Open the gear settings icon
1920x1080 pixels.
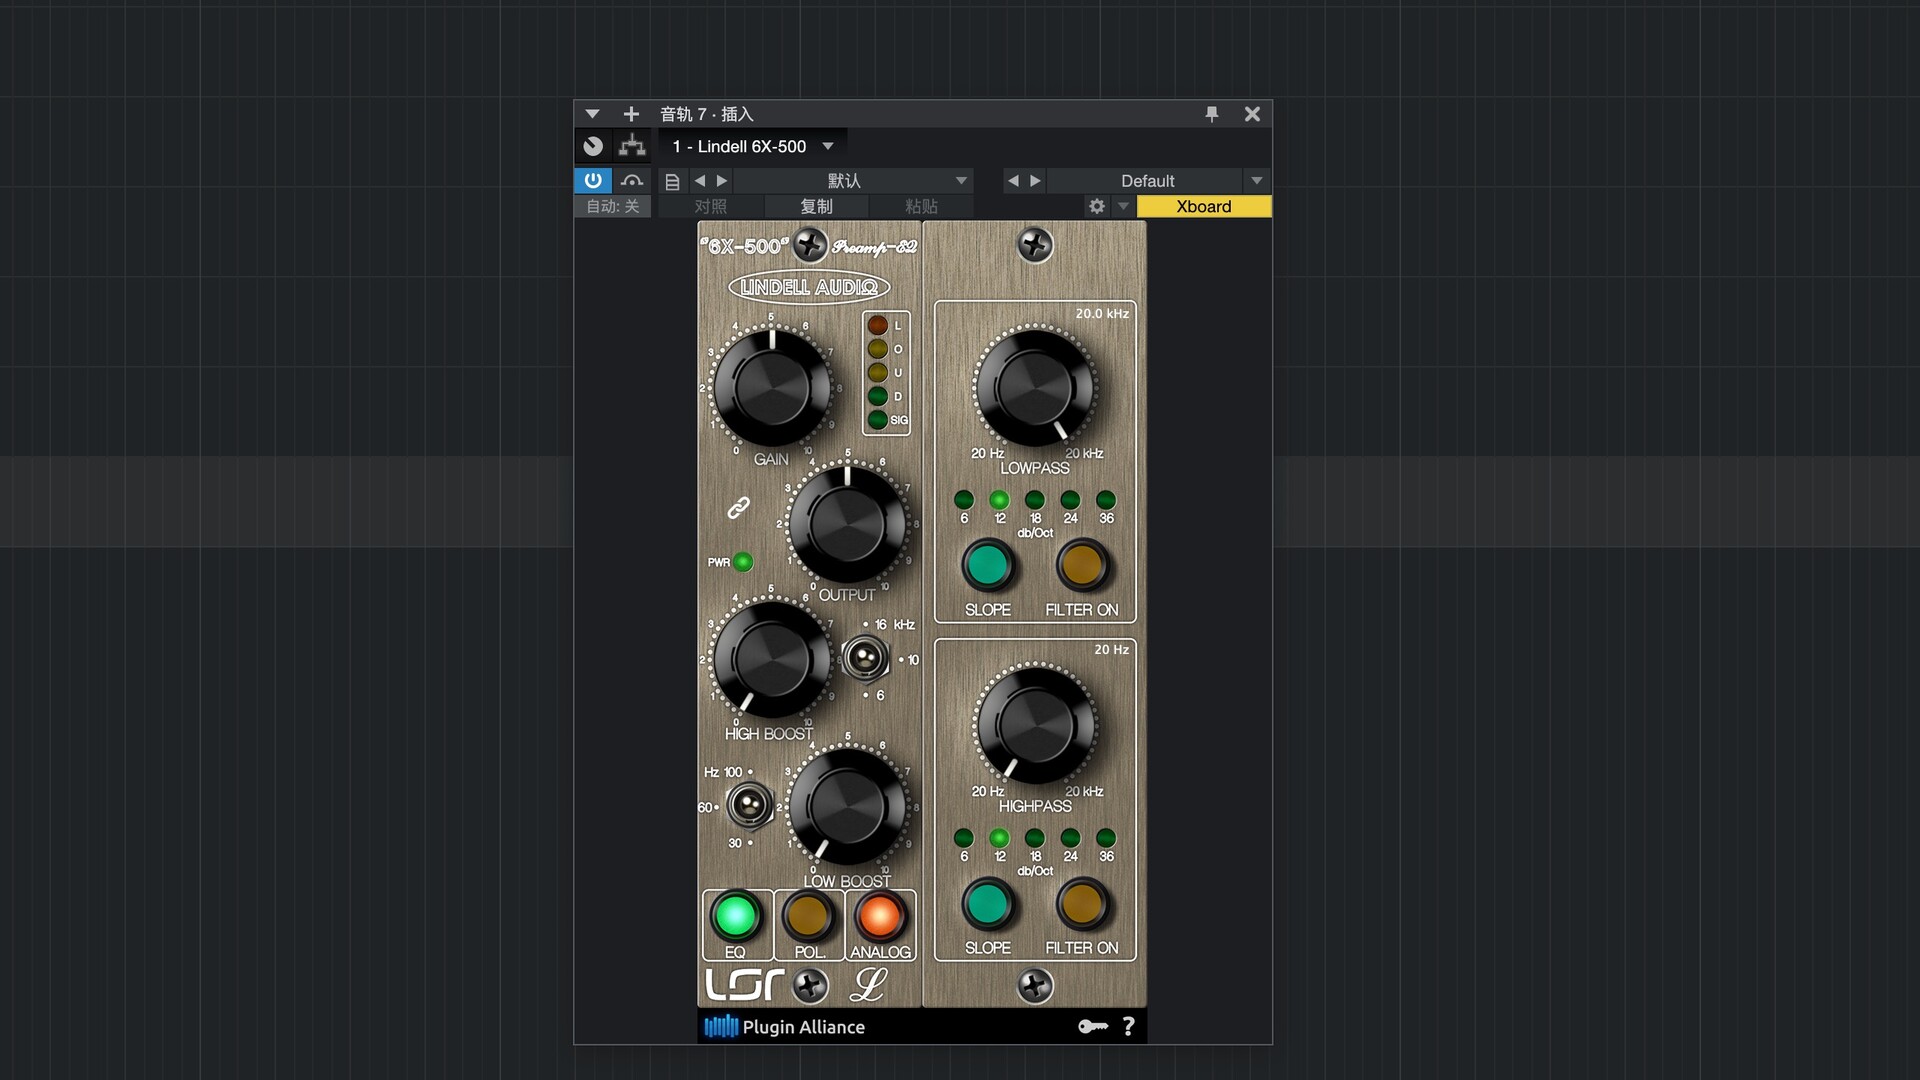tap(1097, 206)
